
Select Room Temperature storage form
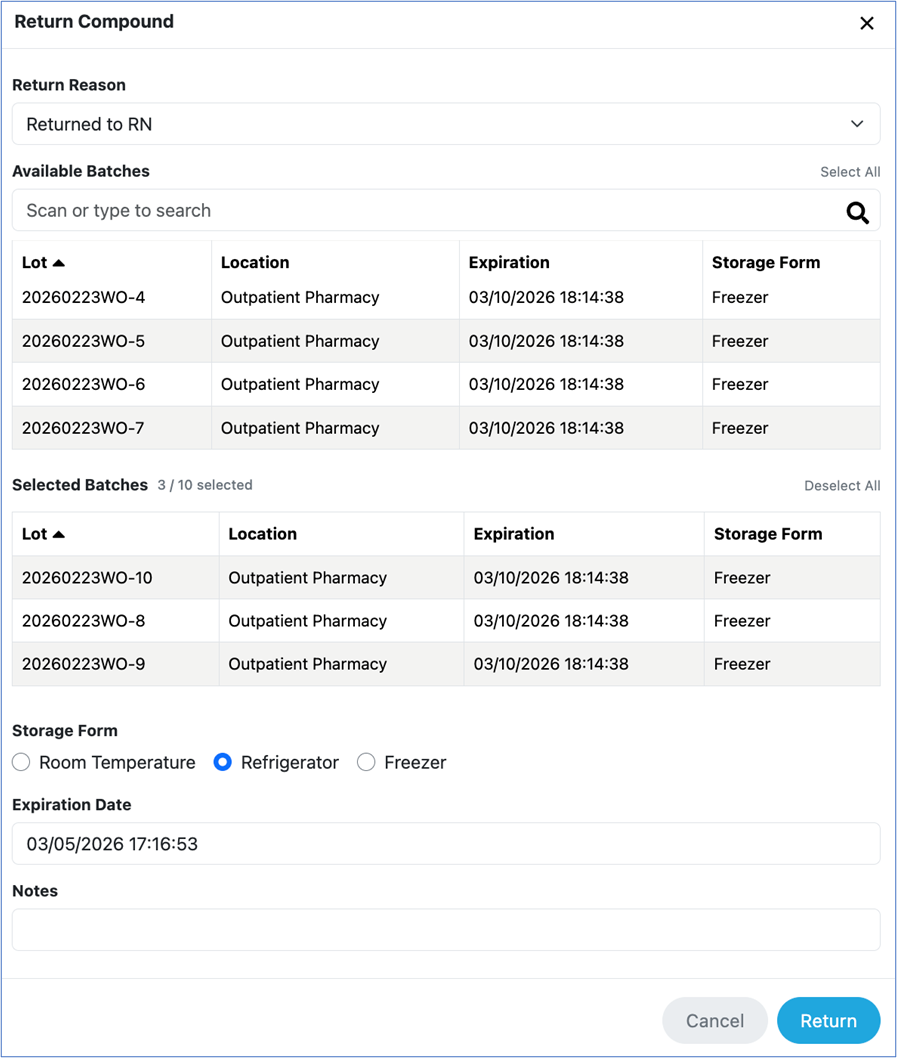pos(22,763)
